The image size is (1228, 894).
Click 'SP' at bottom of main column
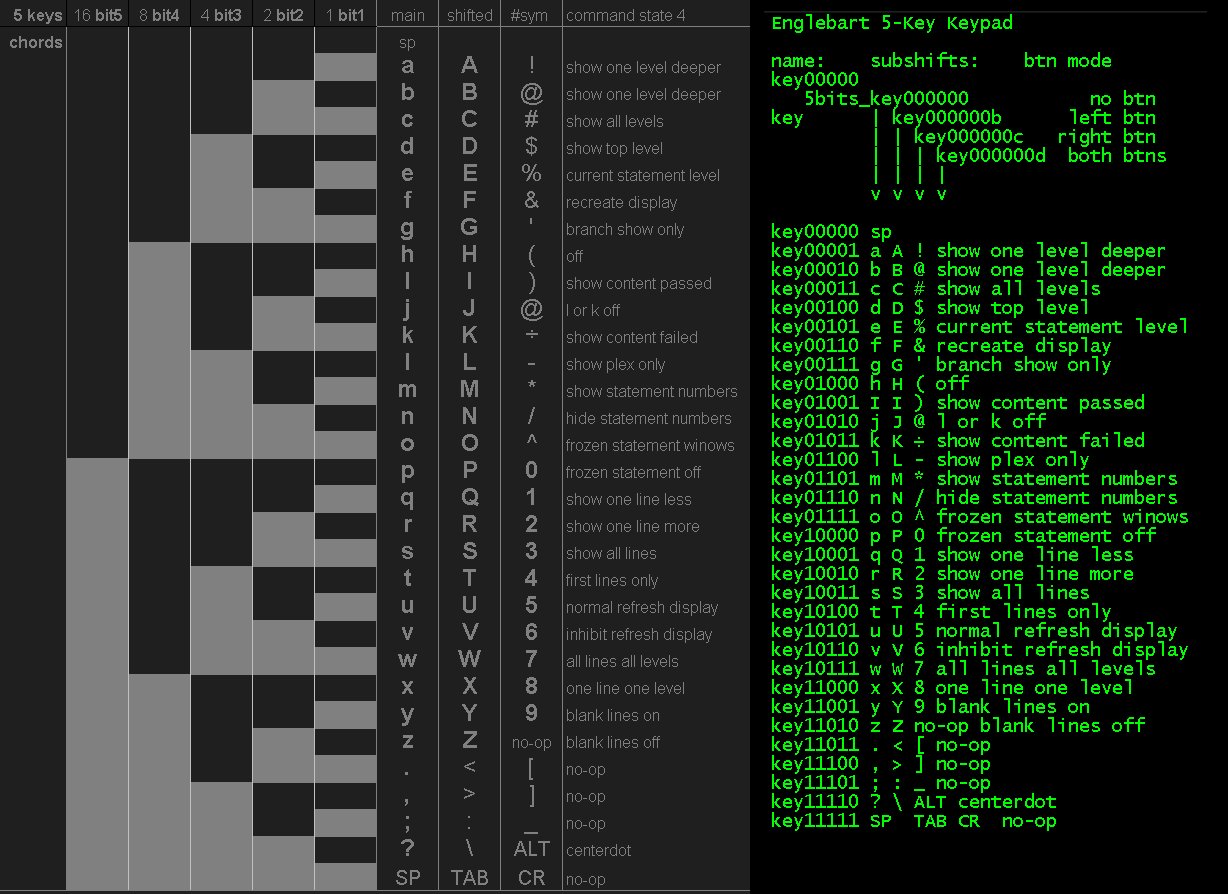(x=408, y=877)
